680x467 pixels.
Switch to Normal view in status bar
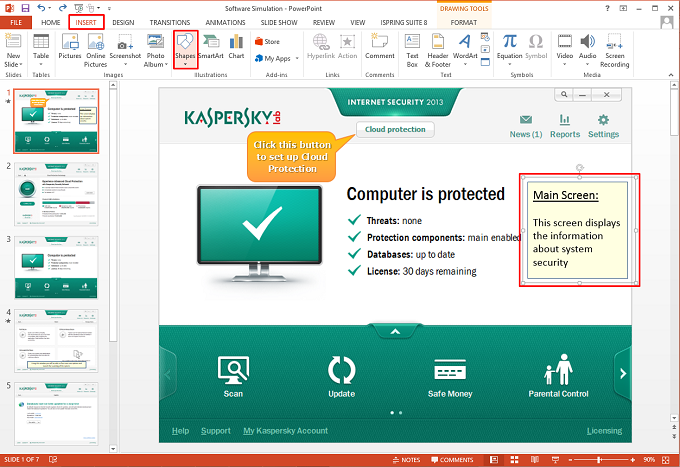point(494,460)
